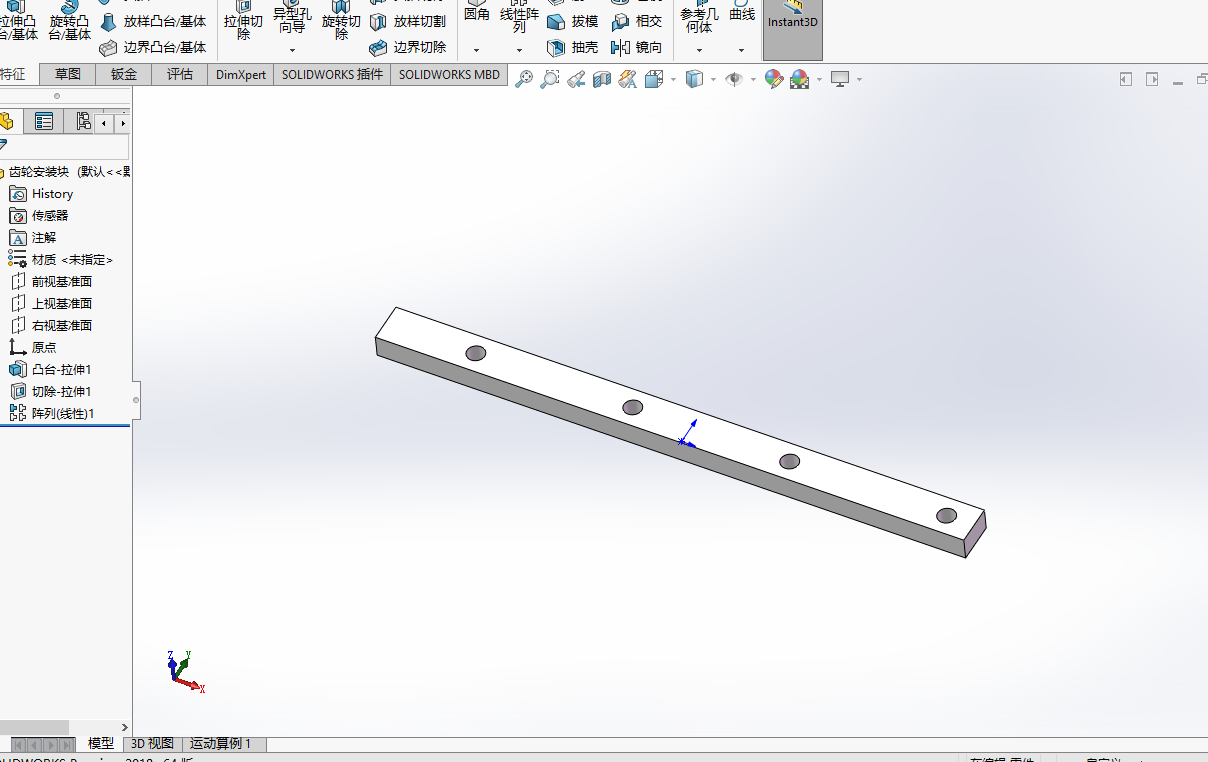Open the Apply Scene dropdown arrow

point(819,79)
